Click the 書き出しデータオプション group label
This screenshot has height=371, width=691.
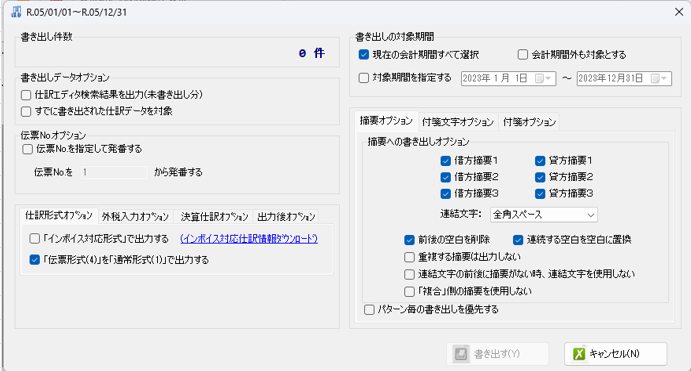65,78
